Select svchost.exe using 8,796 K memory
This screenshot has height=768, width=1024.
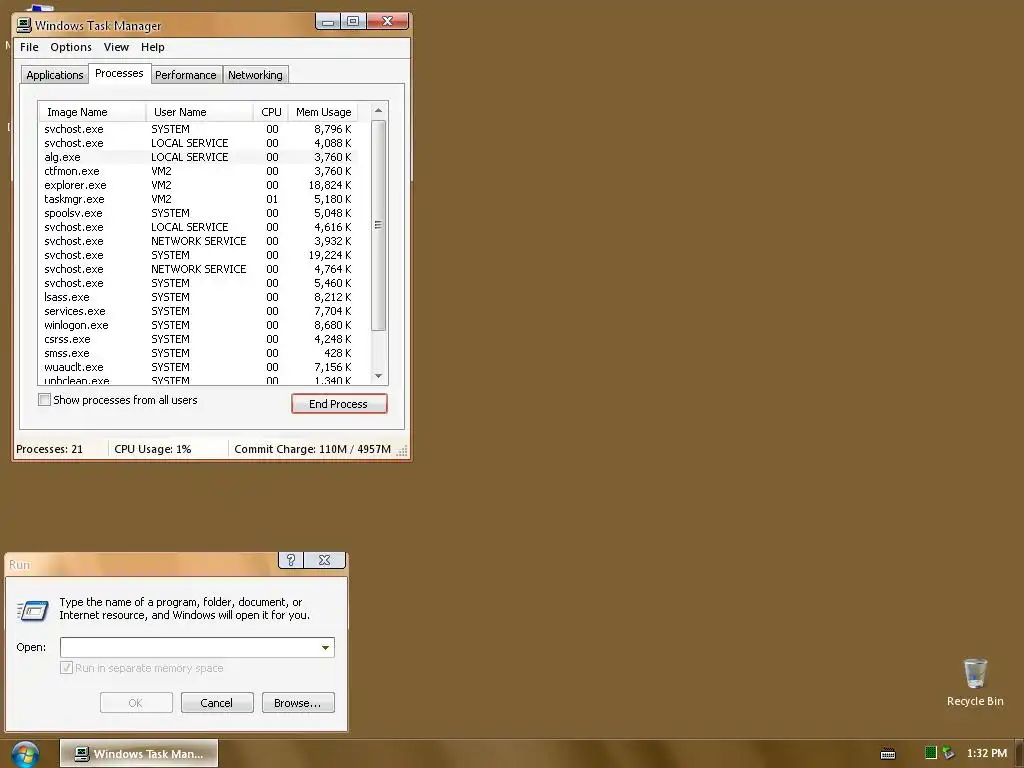[198, 129]
